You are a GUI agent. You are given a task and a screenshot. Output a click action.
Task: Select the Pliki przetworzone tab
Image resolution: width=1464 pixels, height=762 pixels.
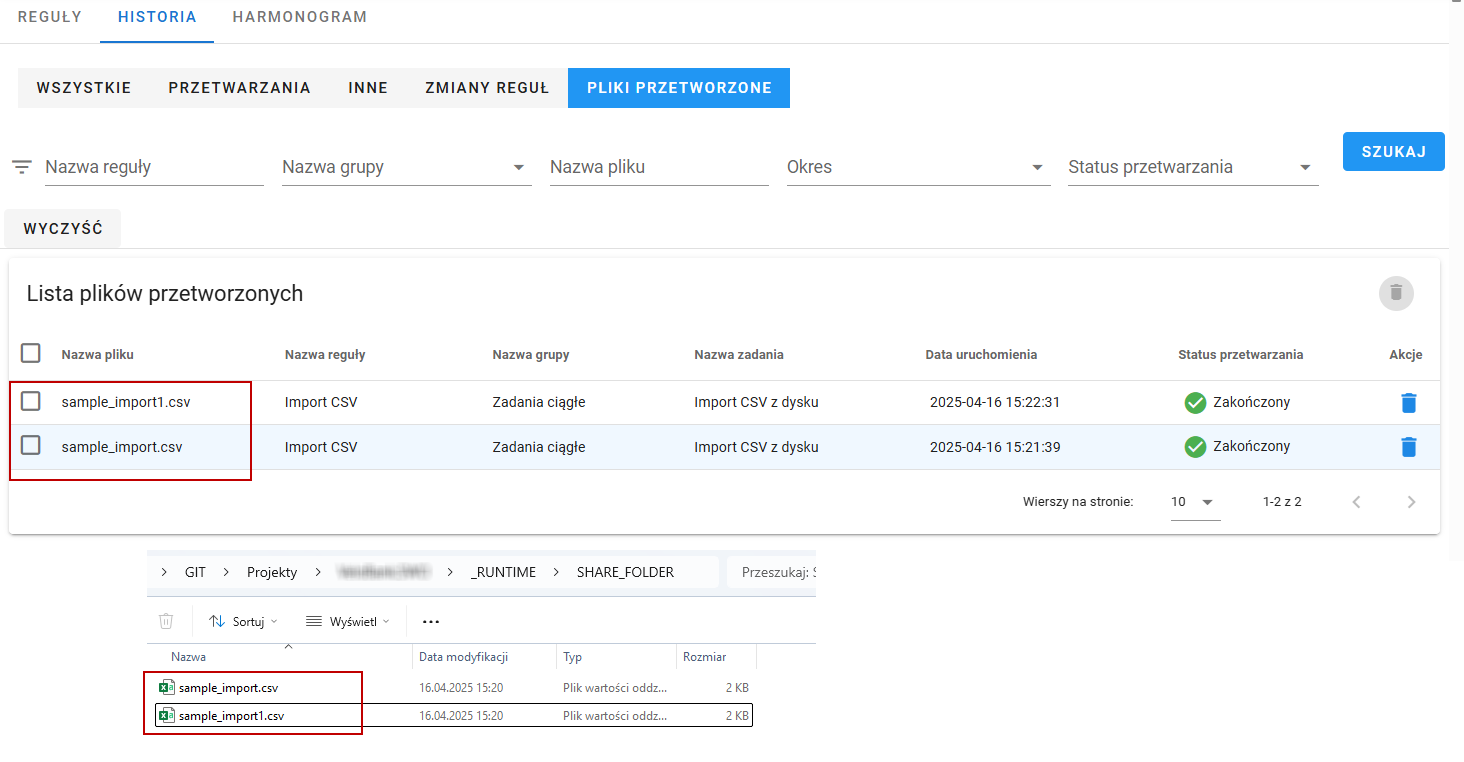click(x=679, y=88)
